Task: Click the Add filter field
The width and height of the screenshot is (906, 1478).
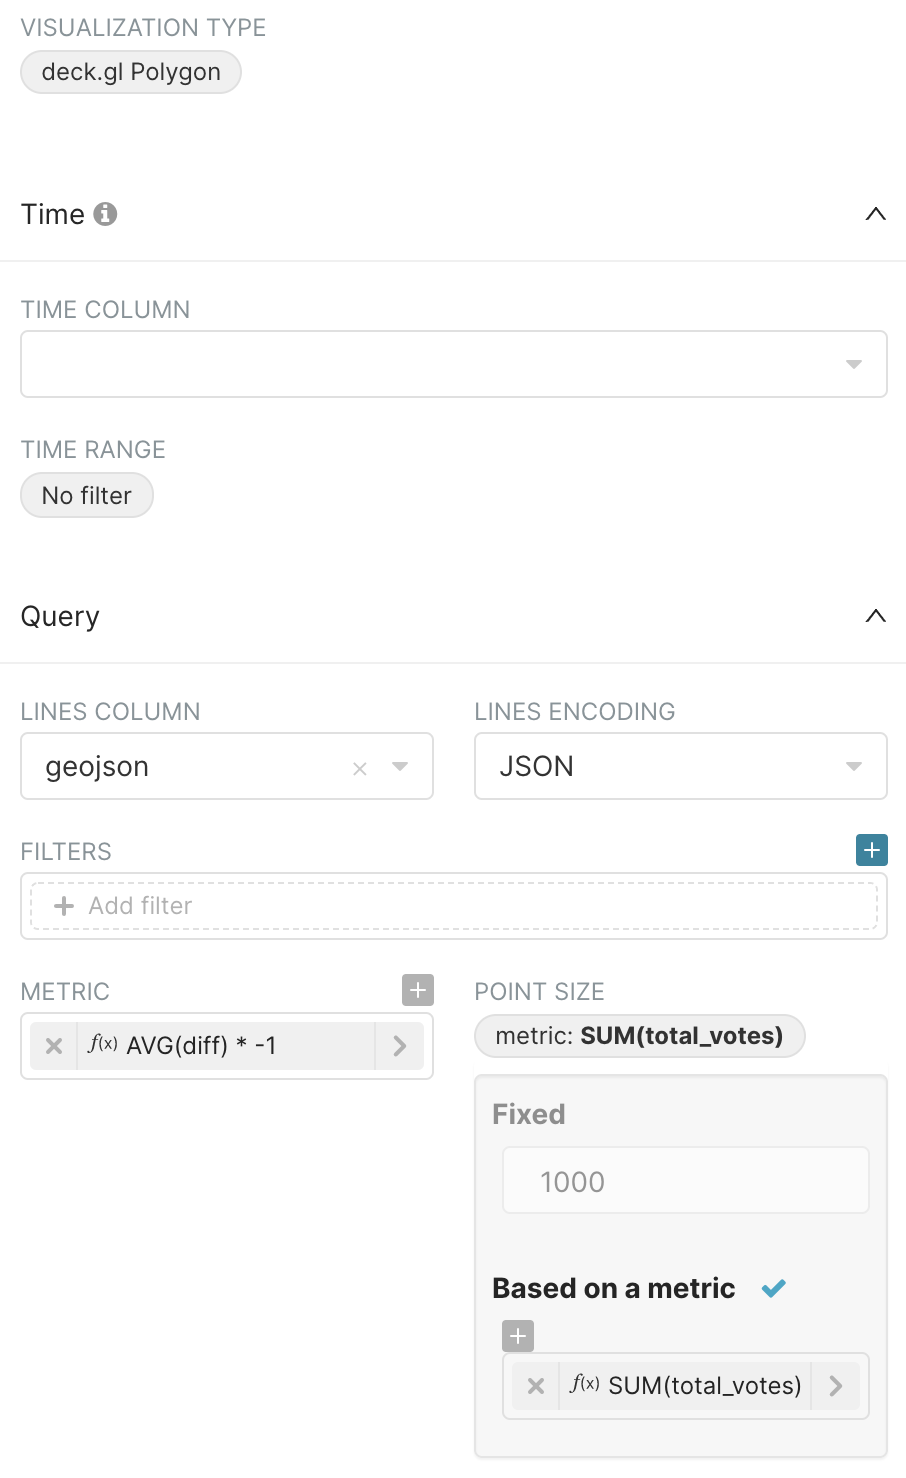Action: tap(453, 906)
